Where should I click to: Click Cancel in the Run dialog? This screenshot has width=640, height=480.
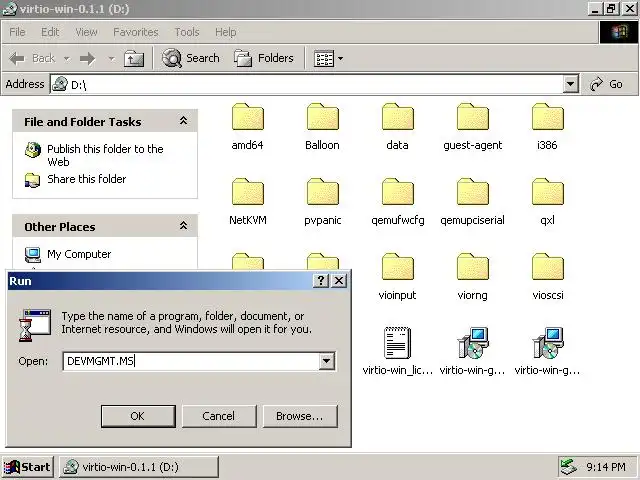[x=219, y=416]
